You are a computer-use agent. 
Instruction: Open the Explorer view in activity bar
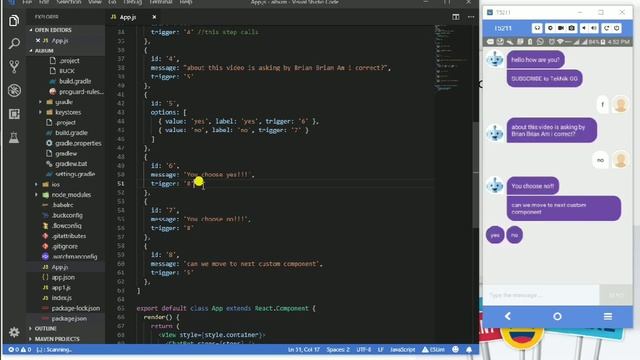click(x=14, y=20)
